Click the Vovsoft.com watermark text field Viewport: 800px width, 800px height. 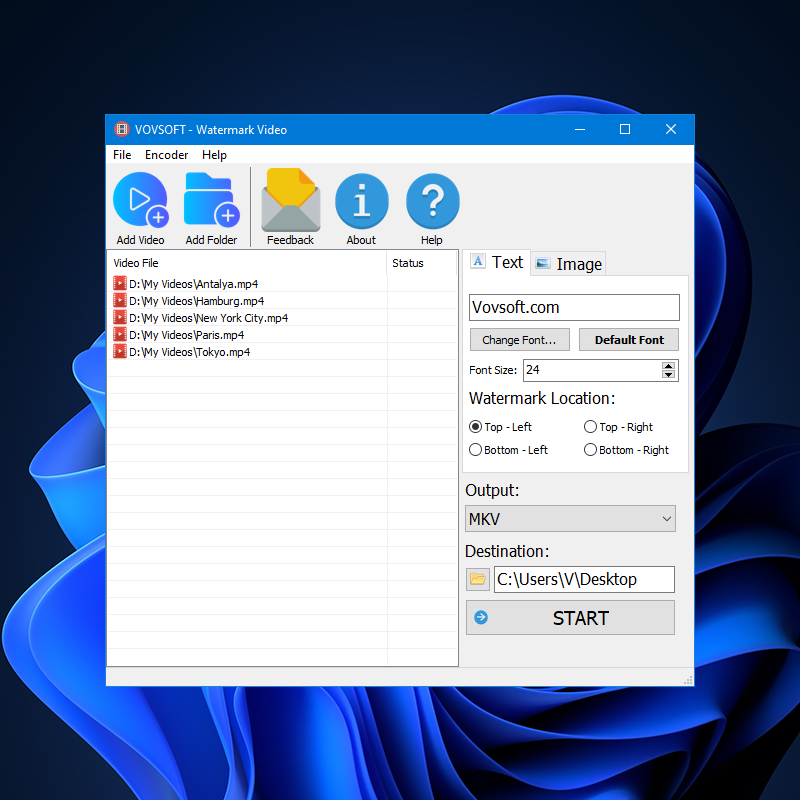point(574,307)
